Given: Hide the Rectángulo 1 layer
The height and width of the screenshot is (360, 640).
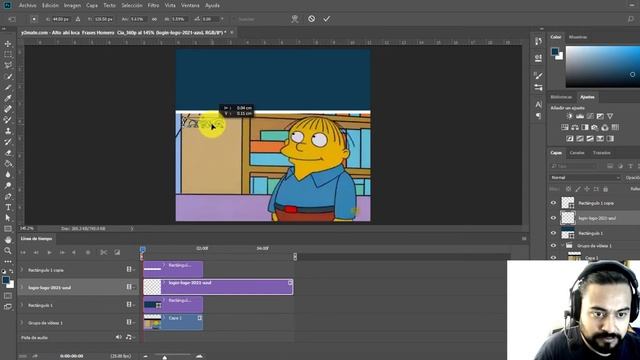Looking at the screenshot, I should click(553, 233).
